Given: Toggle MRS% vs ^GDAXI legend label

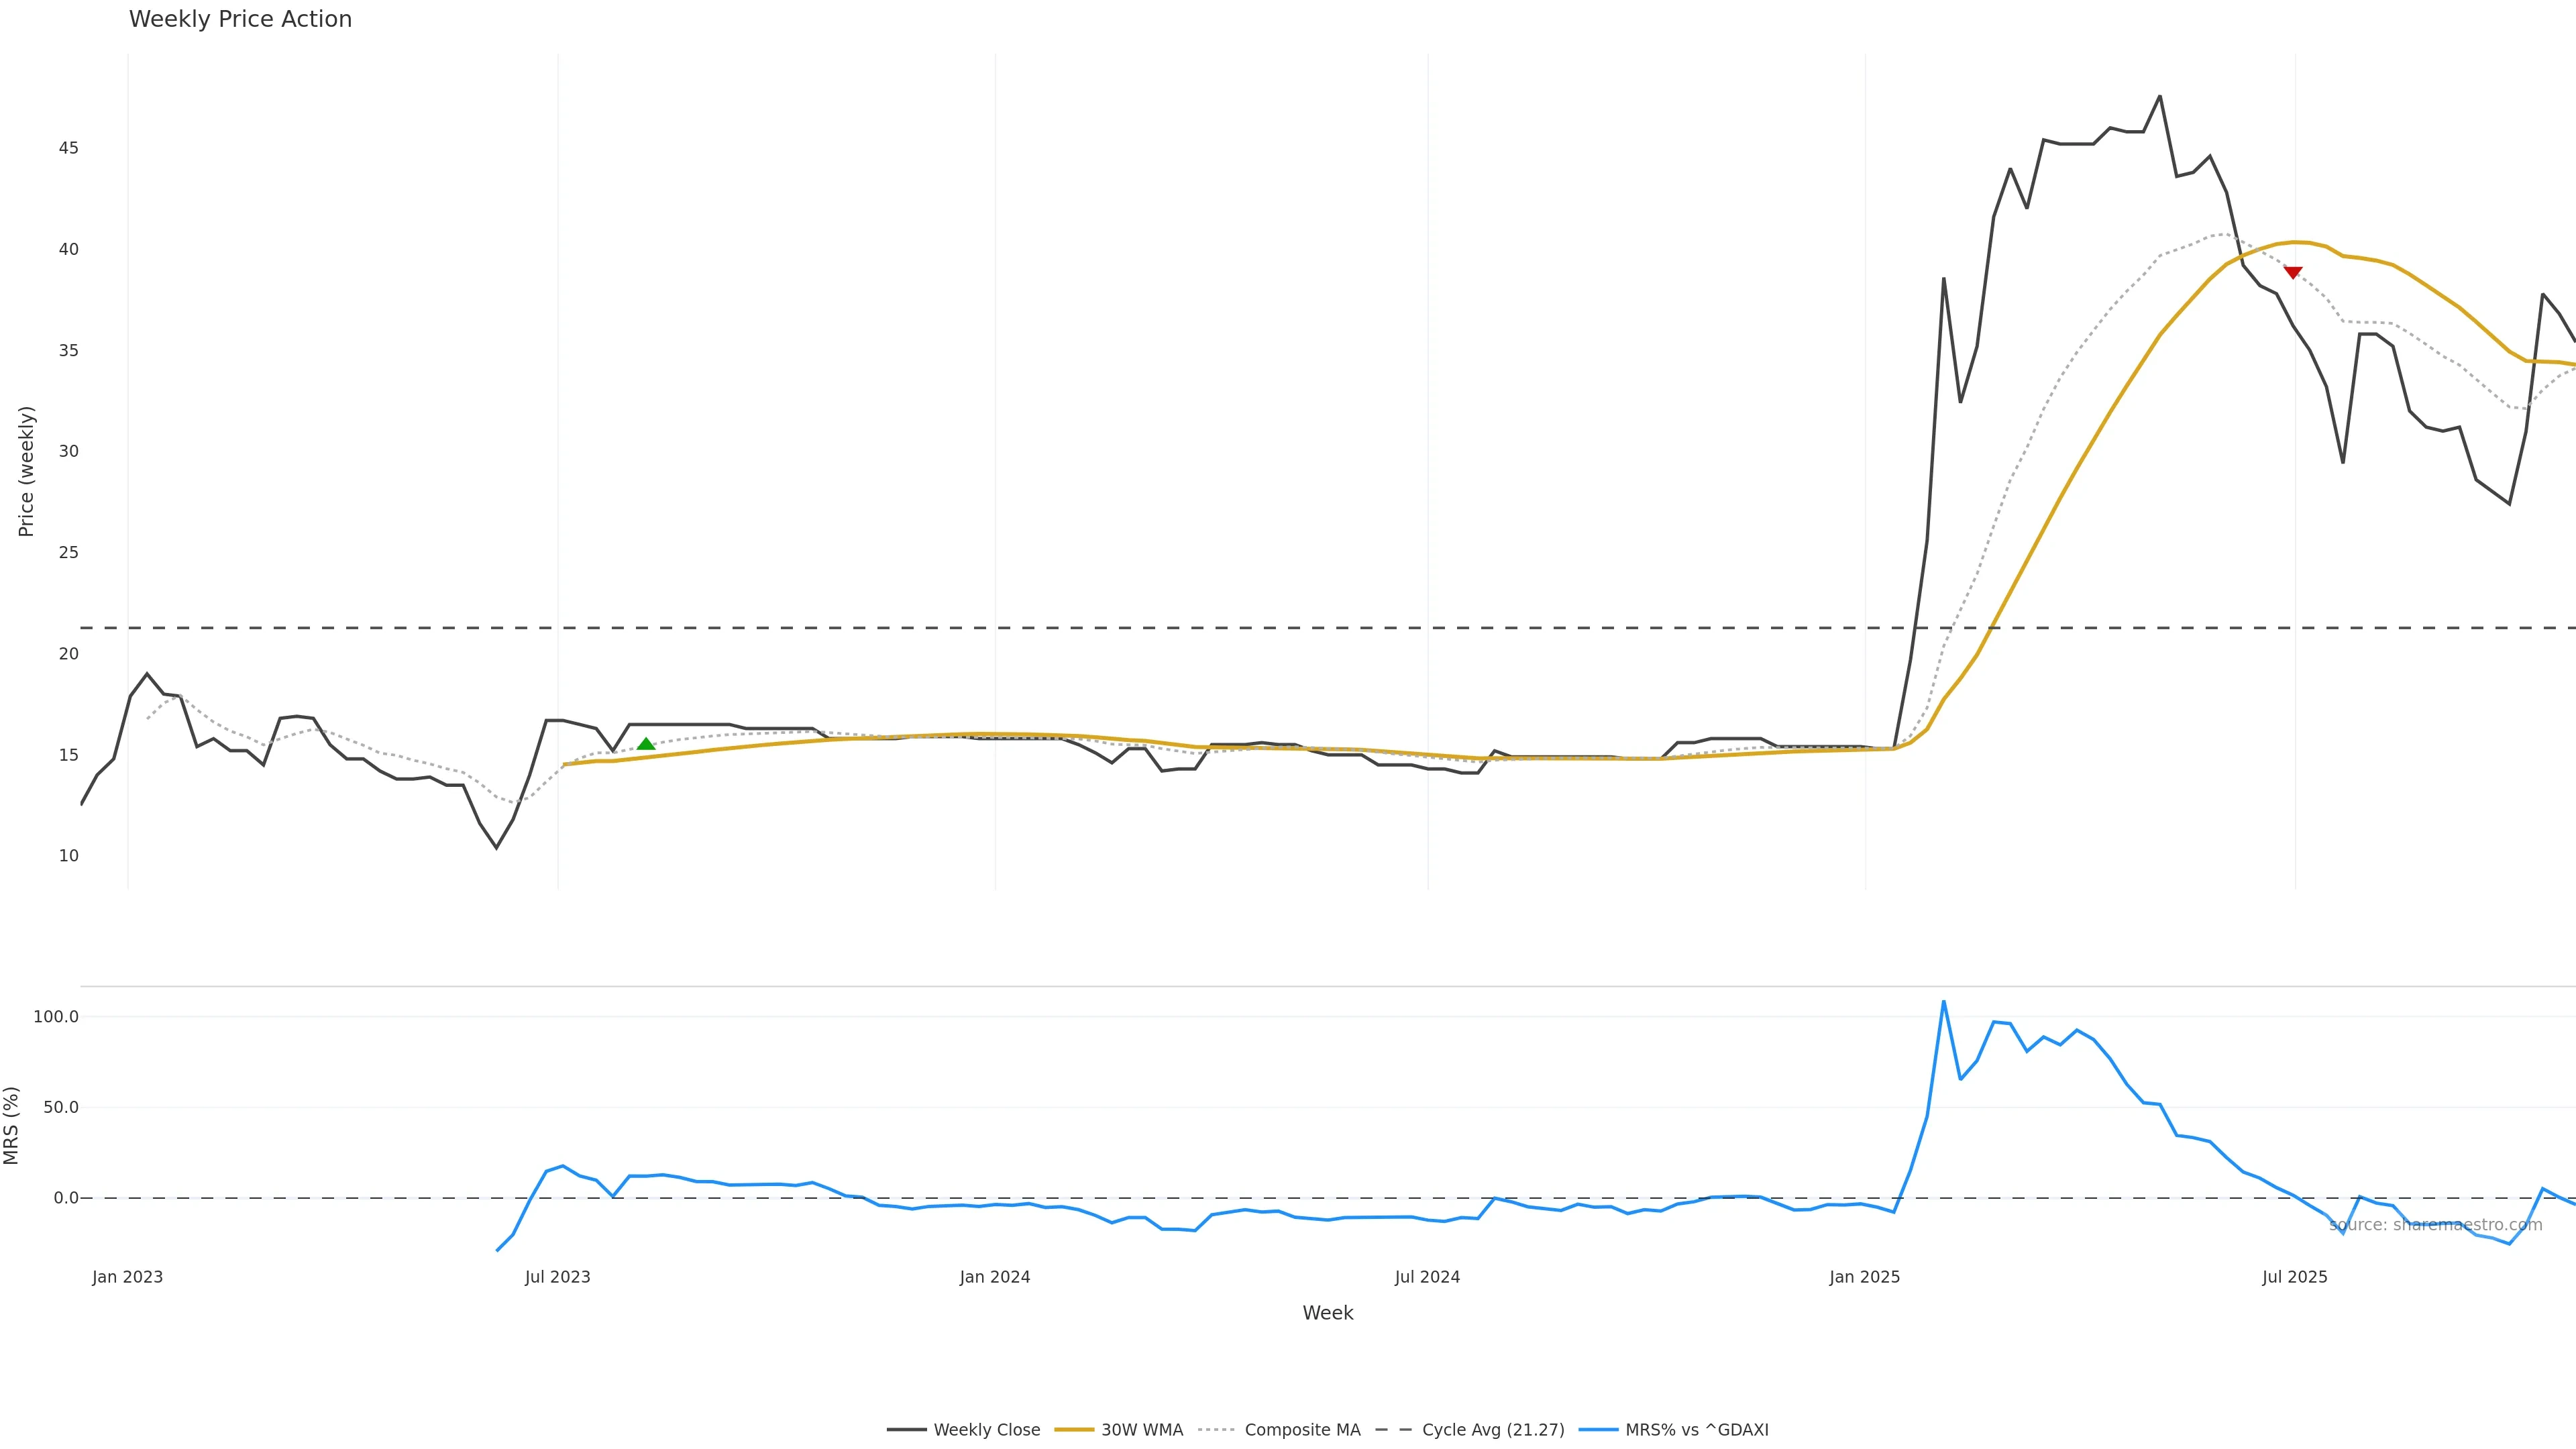Looking at the screenshot, I should click(x=1697, y=1430).
